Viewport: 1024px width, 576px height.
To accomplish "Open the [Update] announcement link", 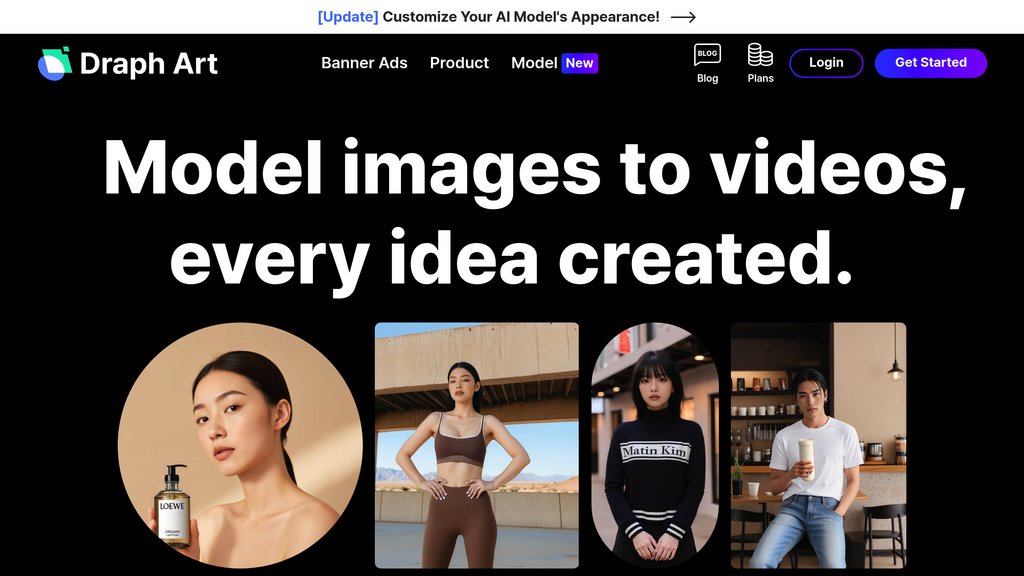I will (x=348, y=17).
